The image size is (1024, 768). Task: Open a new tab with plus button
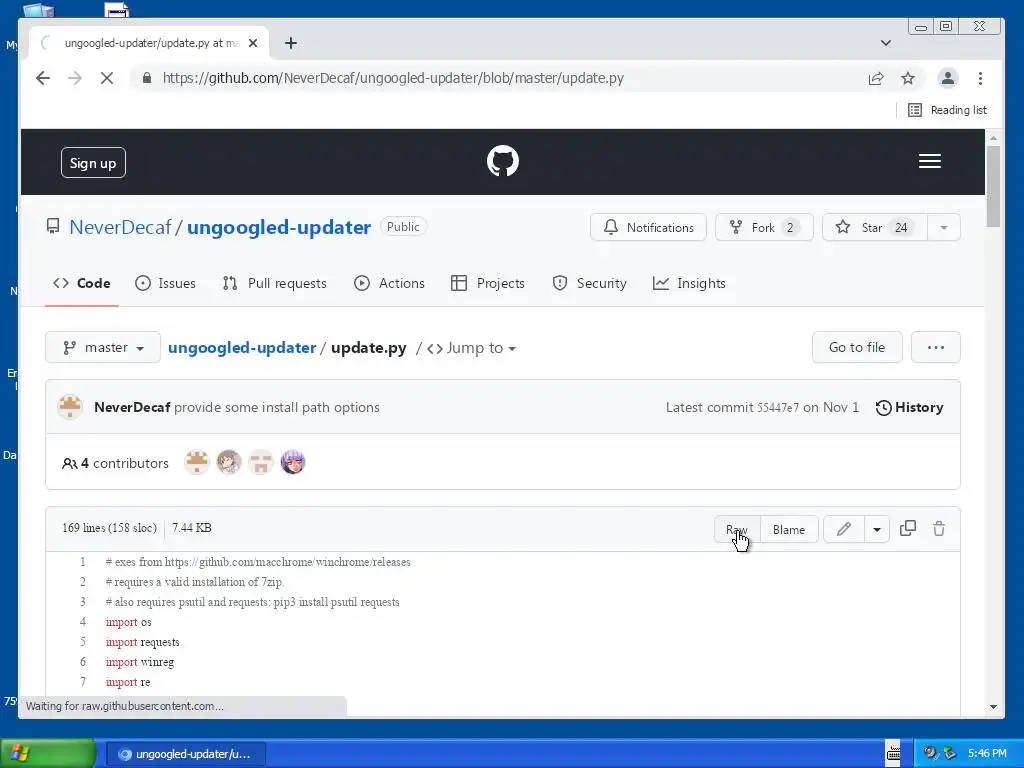coord(291,43)
